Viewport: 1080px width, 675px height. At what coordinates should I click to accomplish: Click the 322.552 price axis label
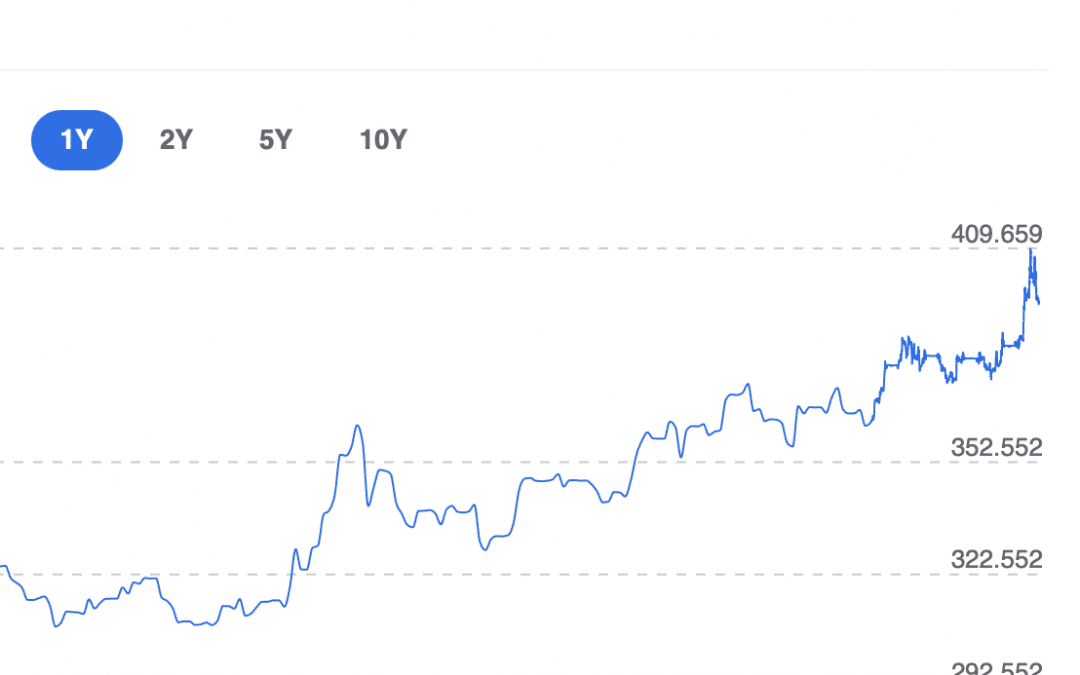click(x=996, y=559)
